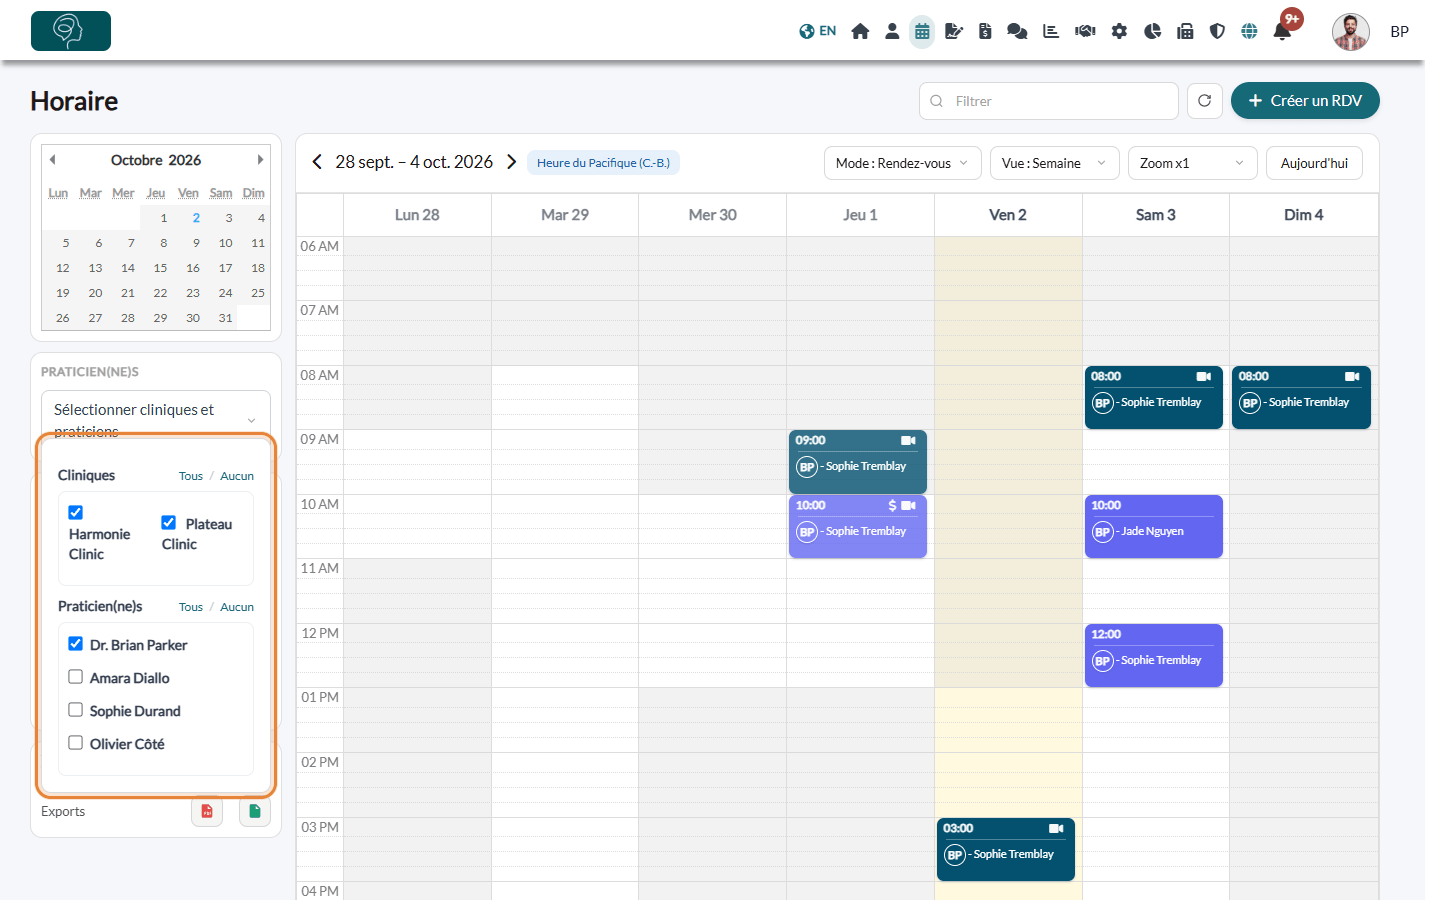Select Tous link for Cliniques

coord(191,476)
